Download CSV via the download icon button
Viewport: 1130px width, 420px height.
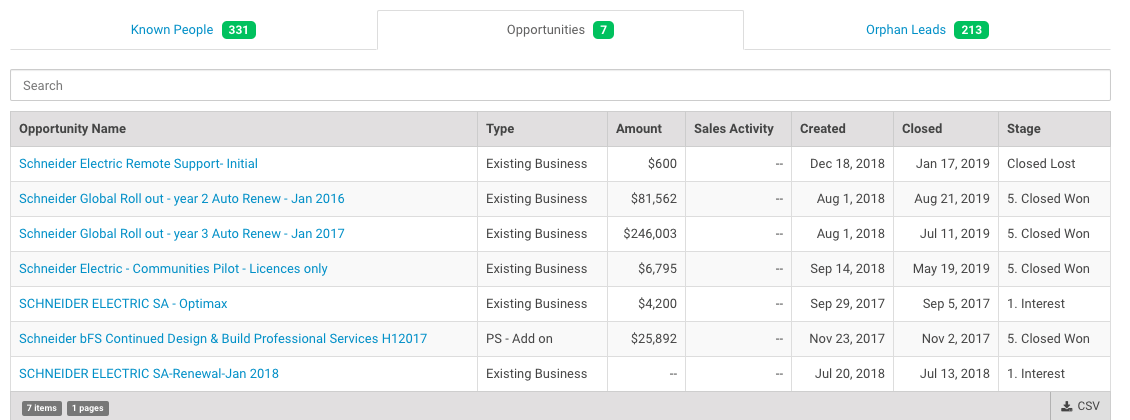(1080, 407)
